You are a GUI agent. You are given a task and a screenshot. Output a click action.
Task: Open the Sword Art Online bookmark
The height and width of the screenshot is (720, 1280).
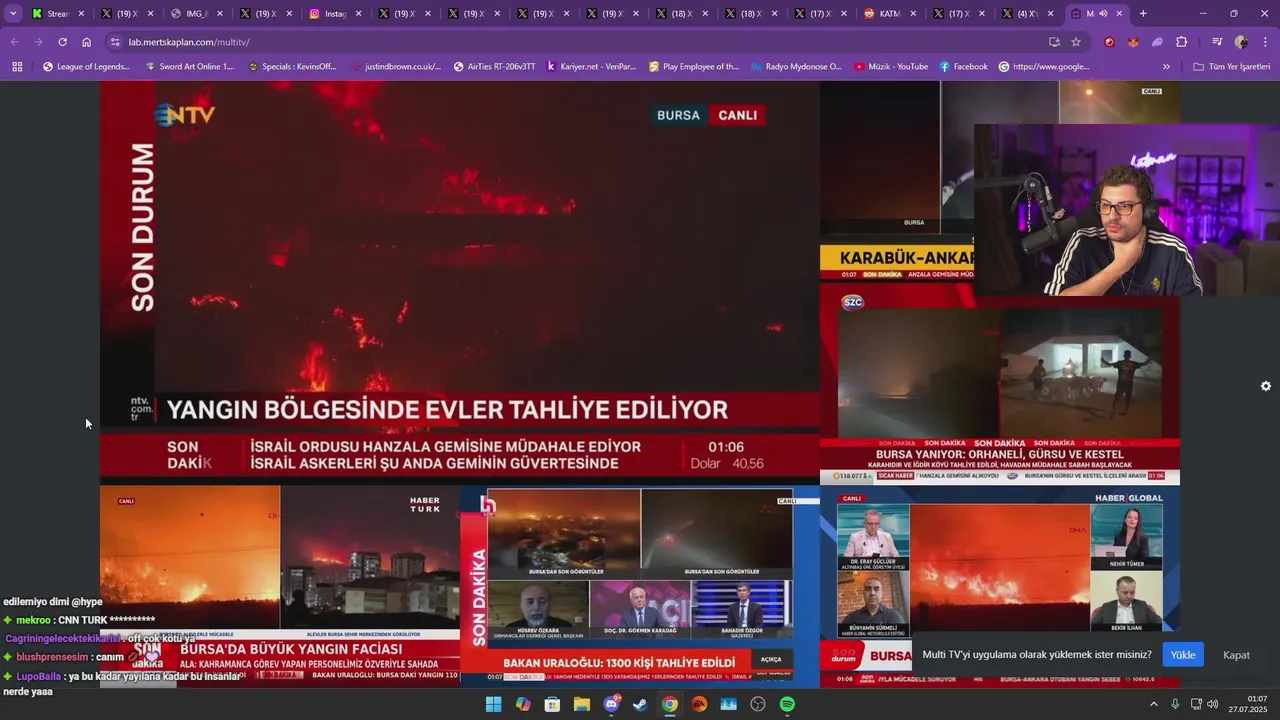click(189, 67)
